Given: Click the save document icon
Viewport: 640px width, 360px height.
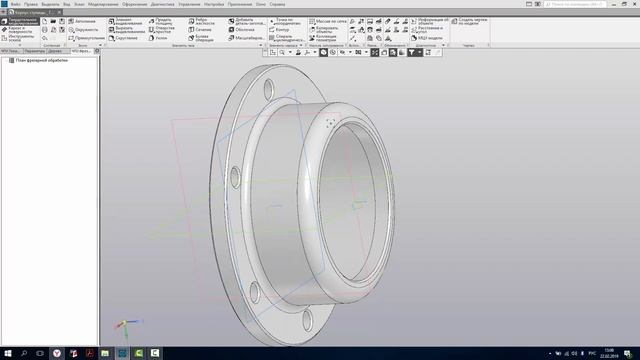Looking at the screenshot, I should 62,21.
